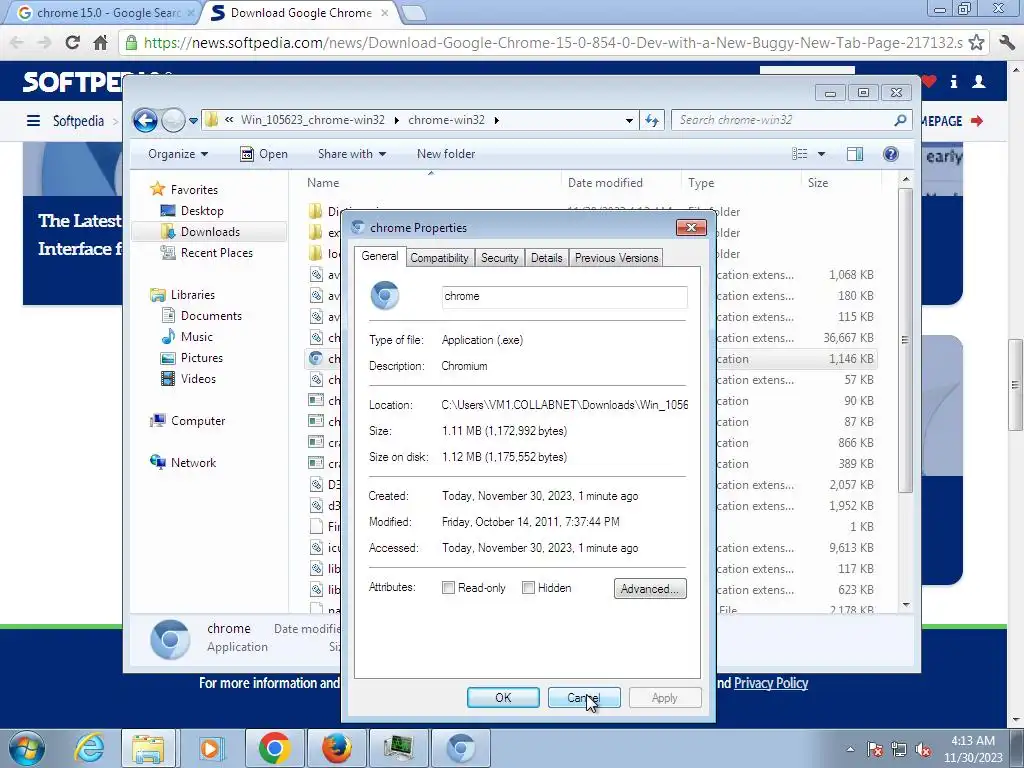Select Desktop in Favorites
The height and width of the screenshot is (768, 1024).
(x=202, y=211)
